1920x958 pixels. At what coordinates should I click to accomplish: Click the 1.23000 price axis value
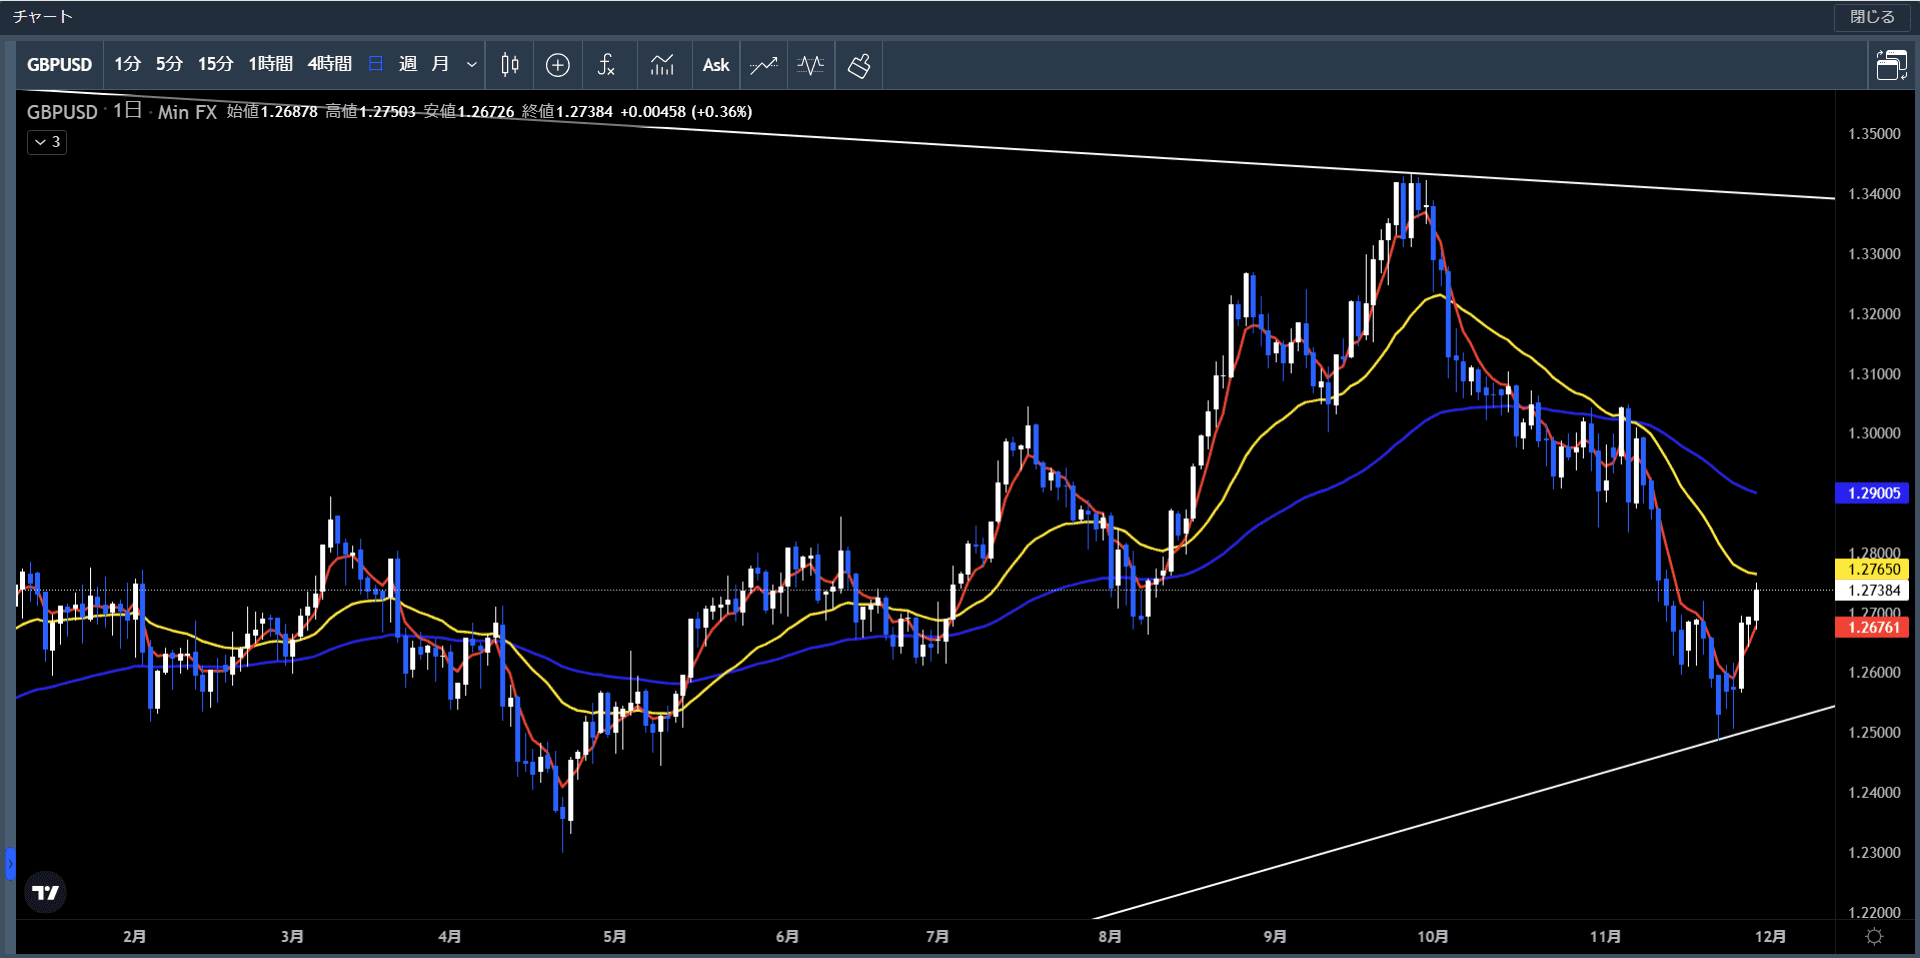coord(1874,853)
